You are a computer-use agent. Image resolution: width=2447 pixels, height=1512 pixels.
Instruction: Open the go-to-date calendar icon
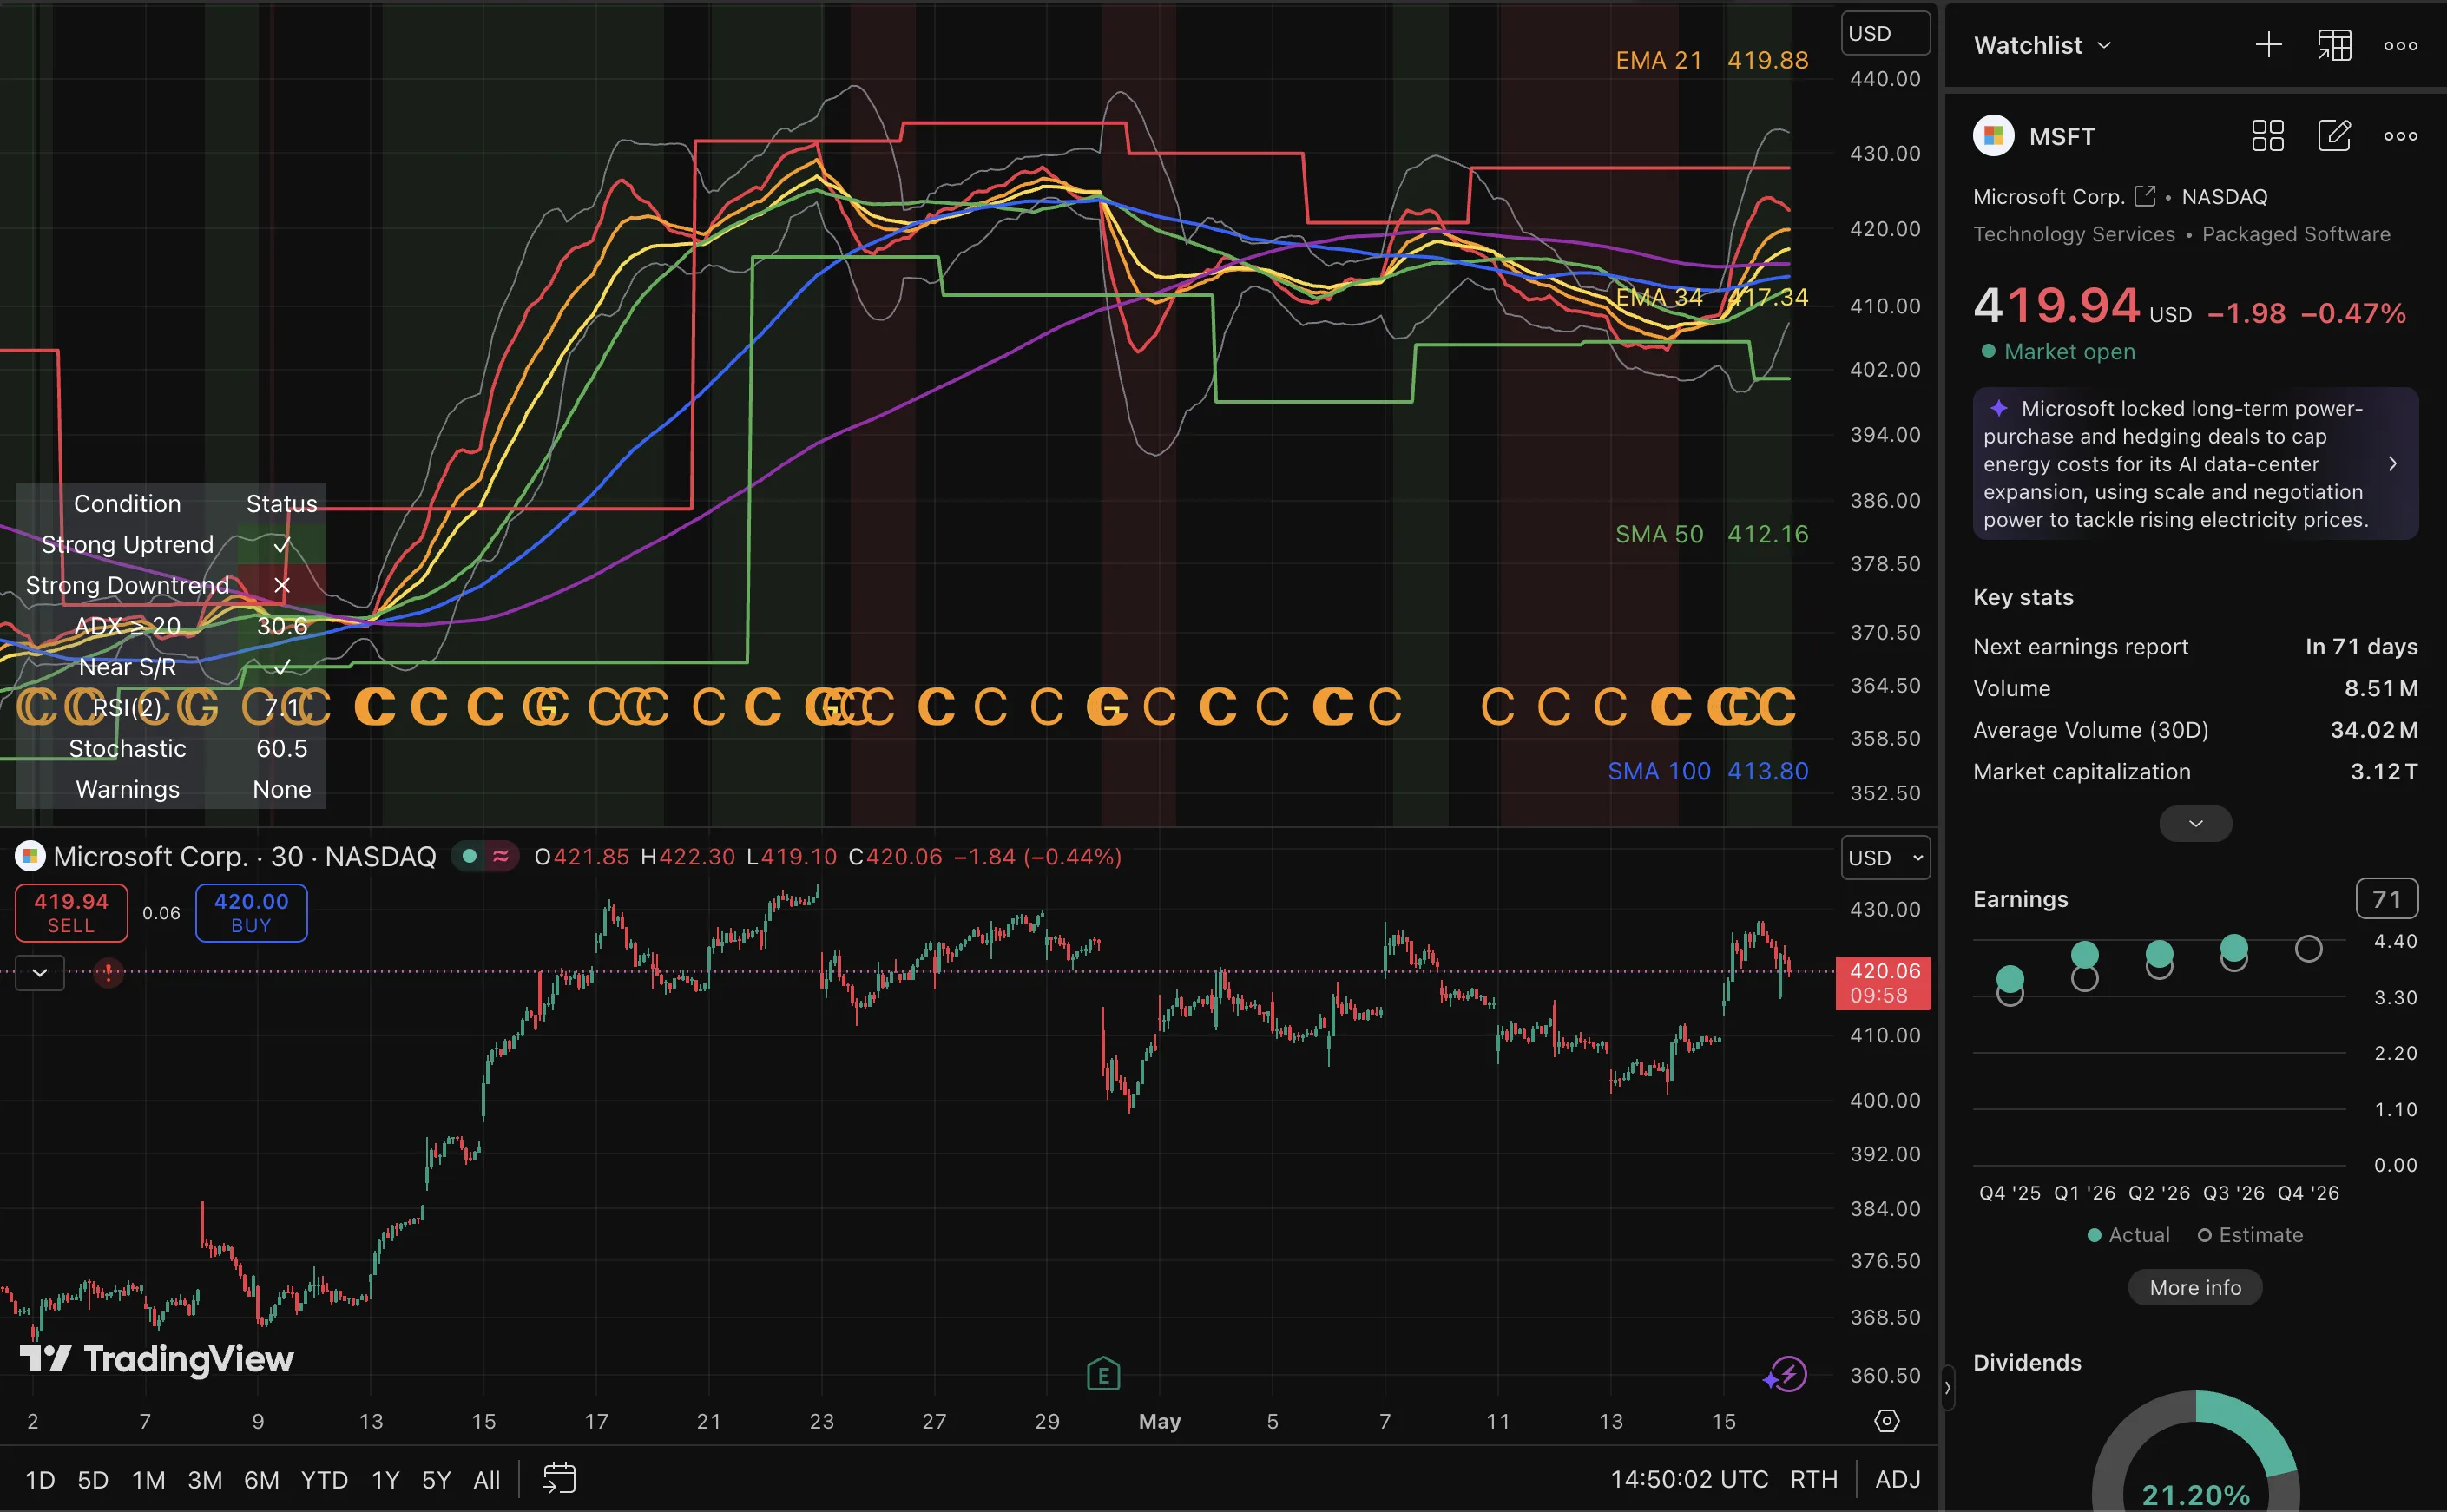click(559, 1478)
